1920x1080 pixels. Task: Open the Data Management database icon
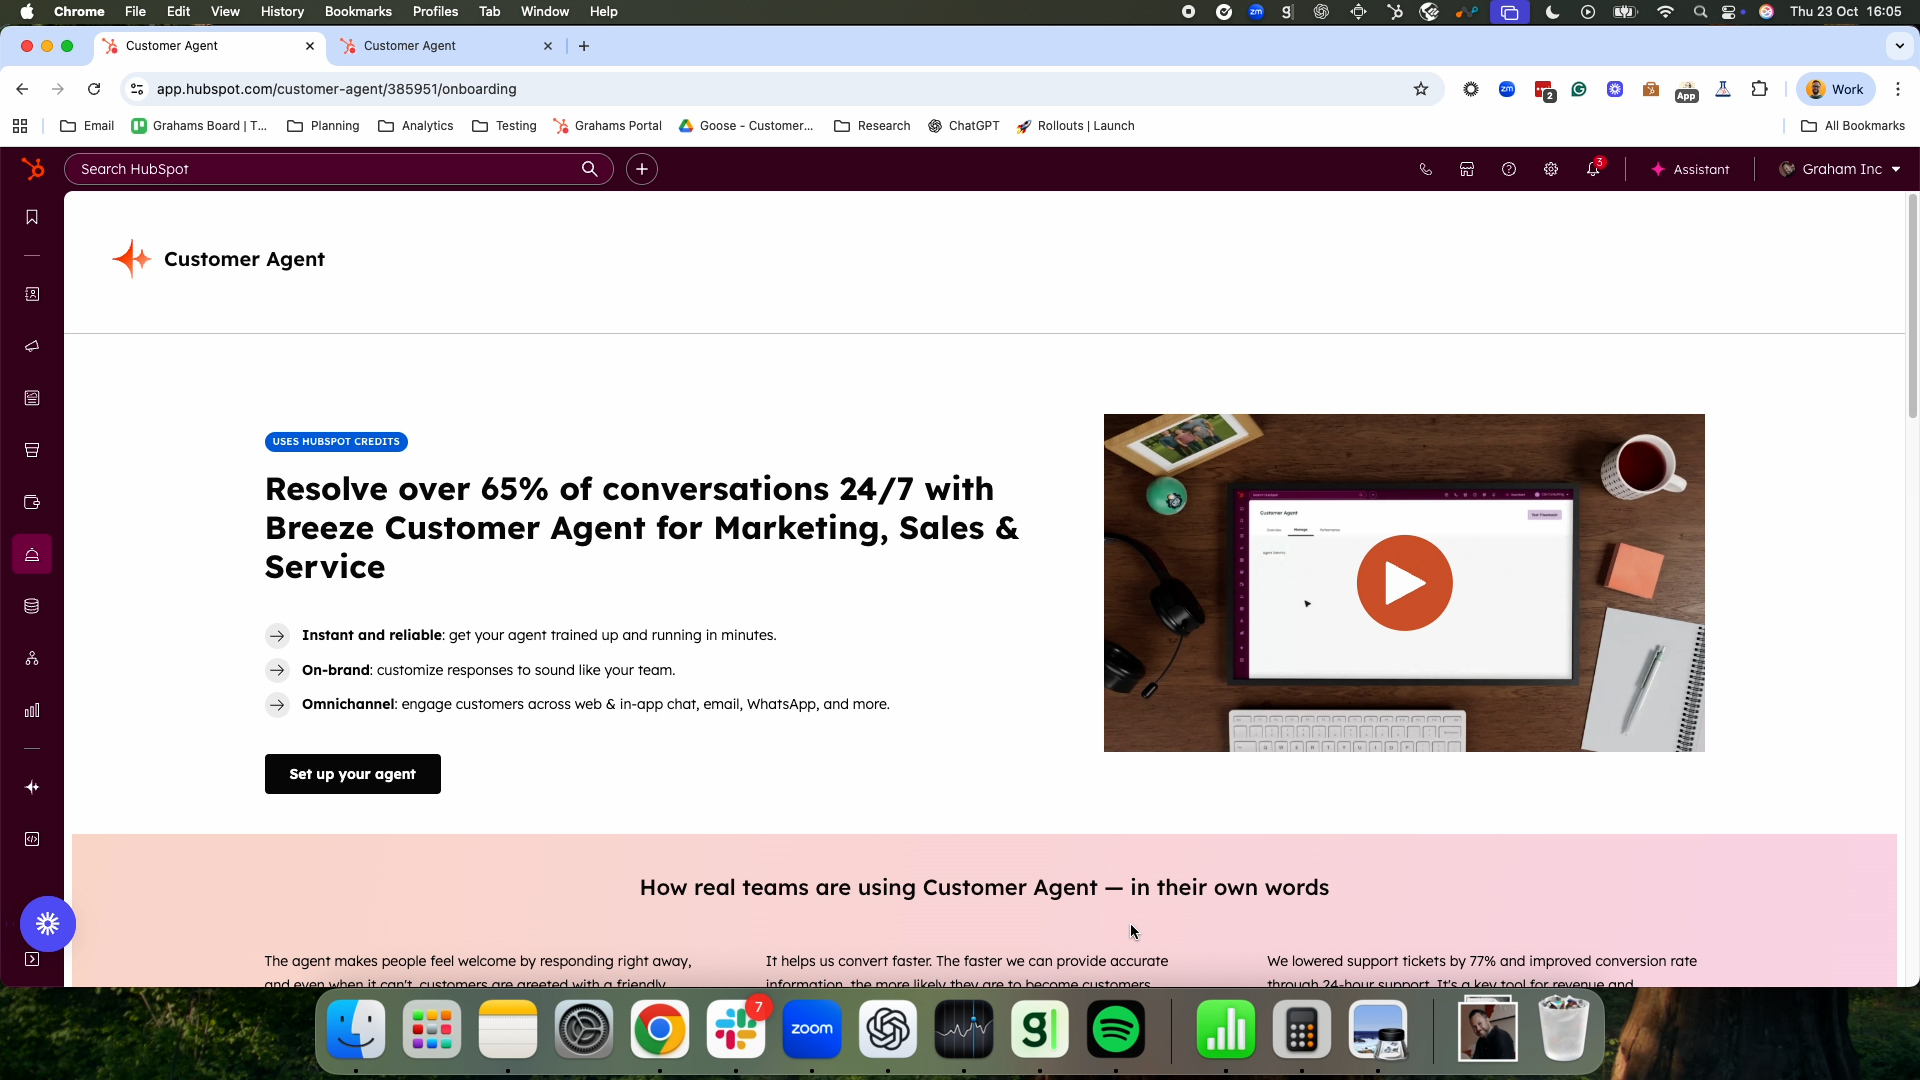click(x=32, y=606)
